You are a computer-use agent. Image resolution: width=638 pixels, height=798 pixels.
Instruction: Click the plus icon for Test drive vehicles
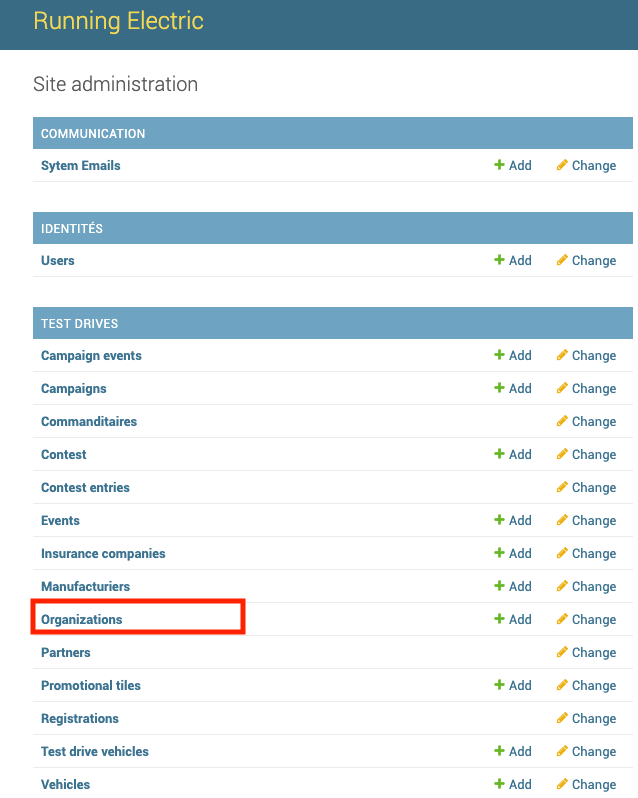(x=499, y=751)
